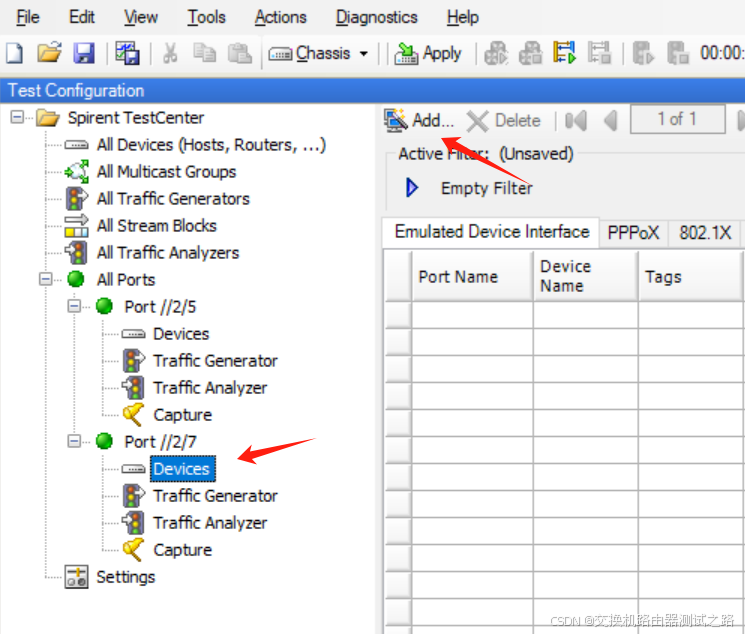Select All Devices (Hosts, Routers, ...)
This screenshot has height=634, width=745.
[211, 144]
